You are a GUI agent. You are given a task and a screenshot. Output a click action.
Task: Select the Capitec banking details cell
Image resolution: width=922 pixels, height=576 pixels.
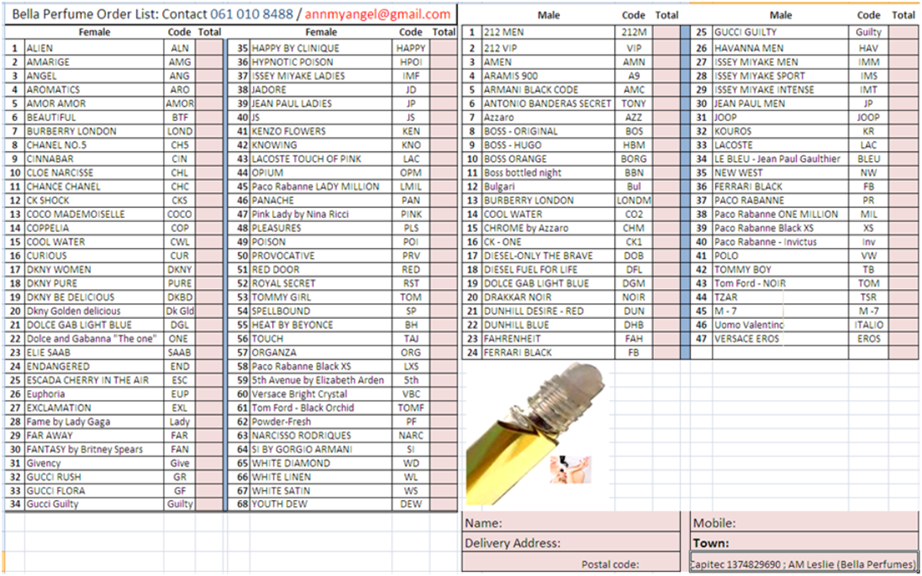(x=805, y=562)
